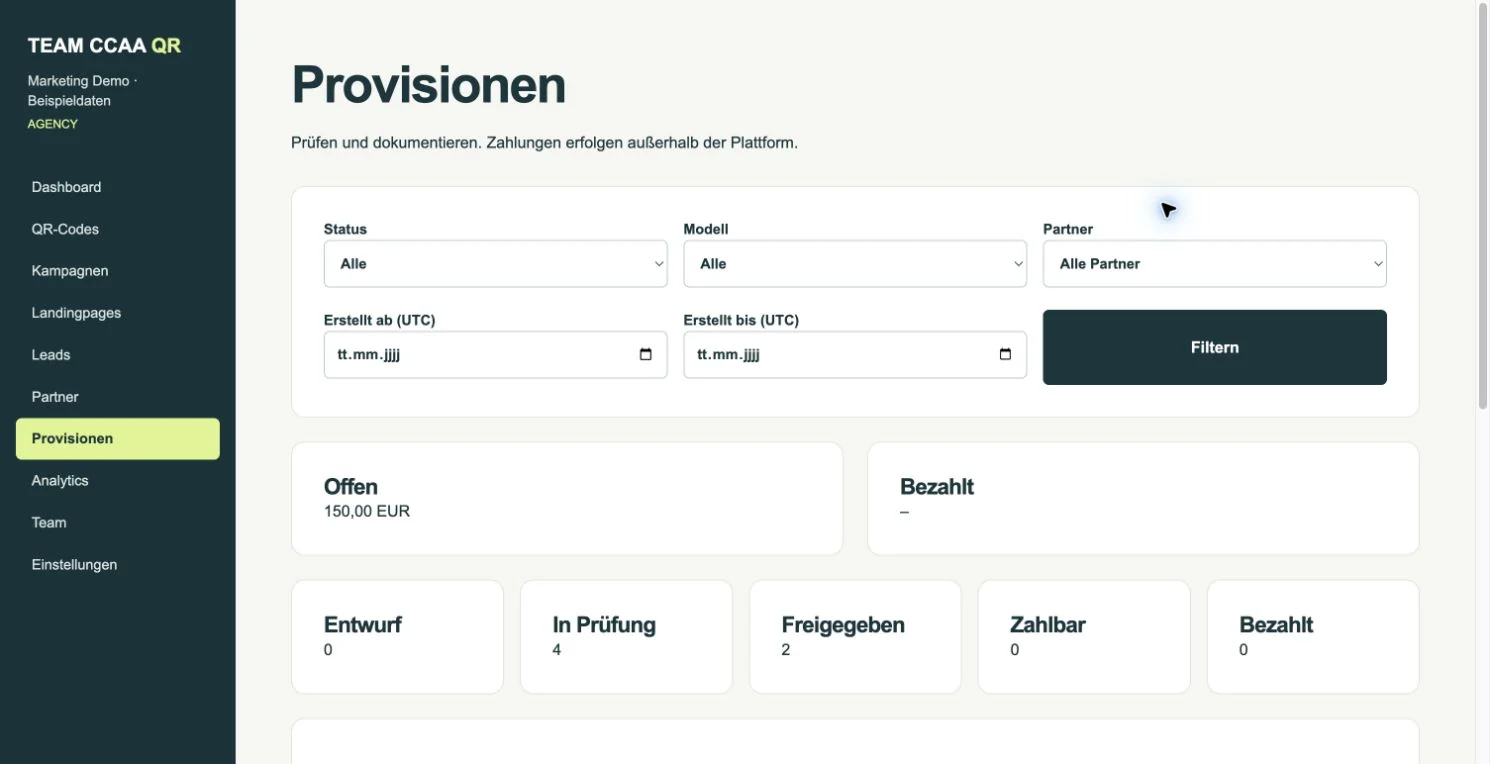Click the AGENCY label in sidebar
Image resolution: width=1490 pixels, height=764 pixels.
tap(53, 124)
